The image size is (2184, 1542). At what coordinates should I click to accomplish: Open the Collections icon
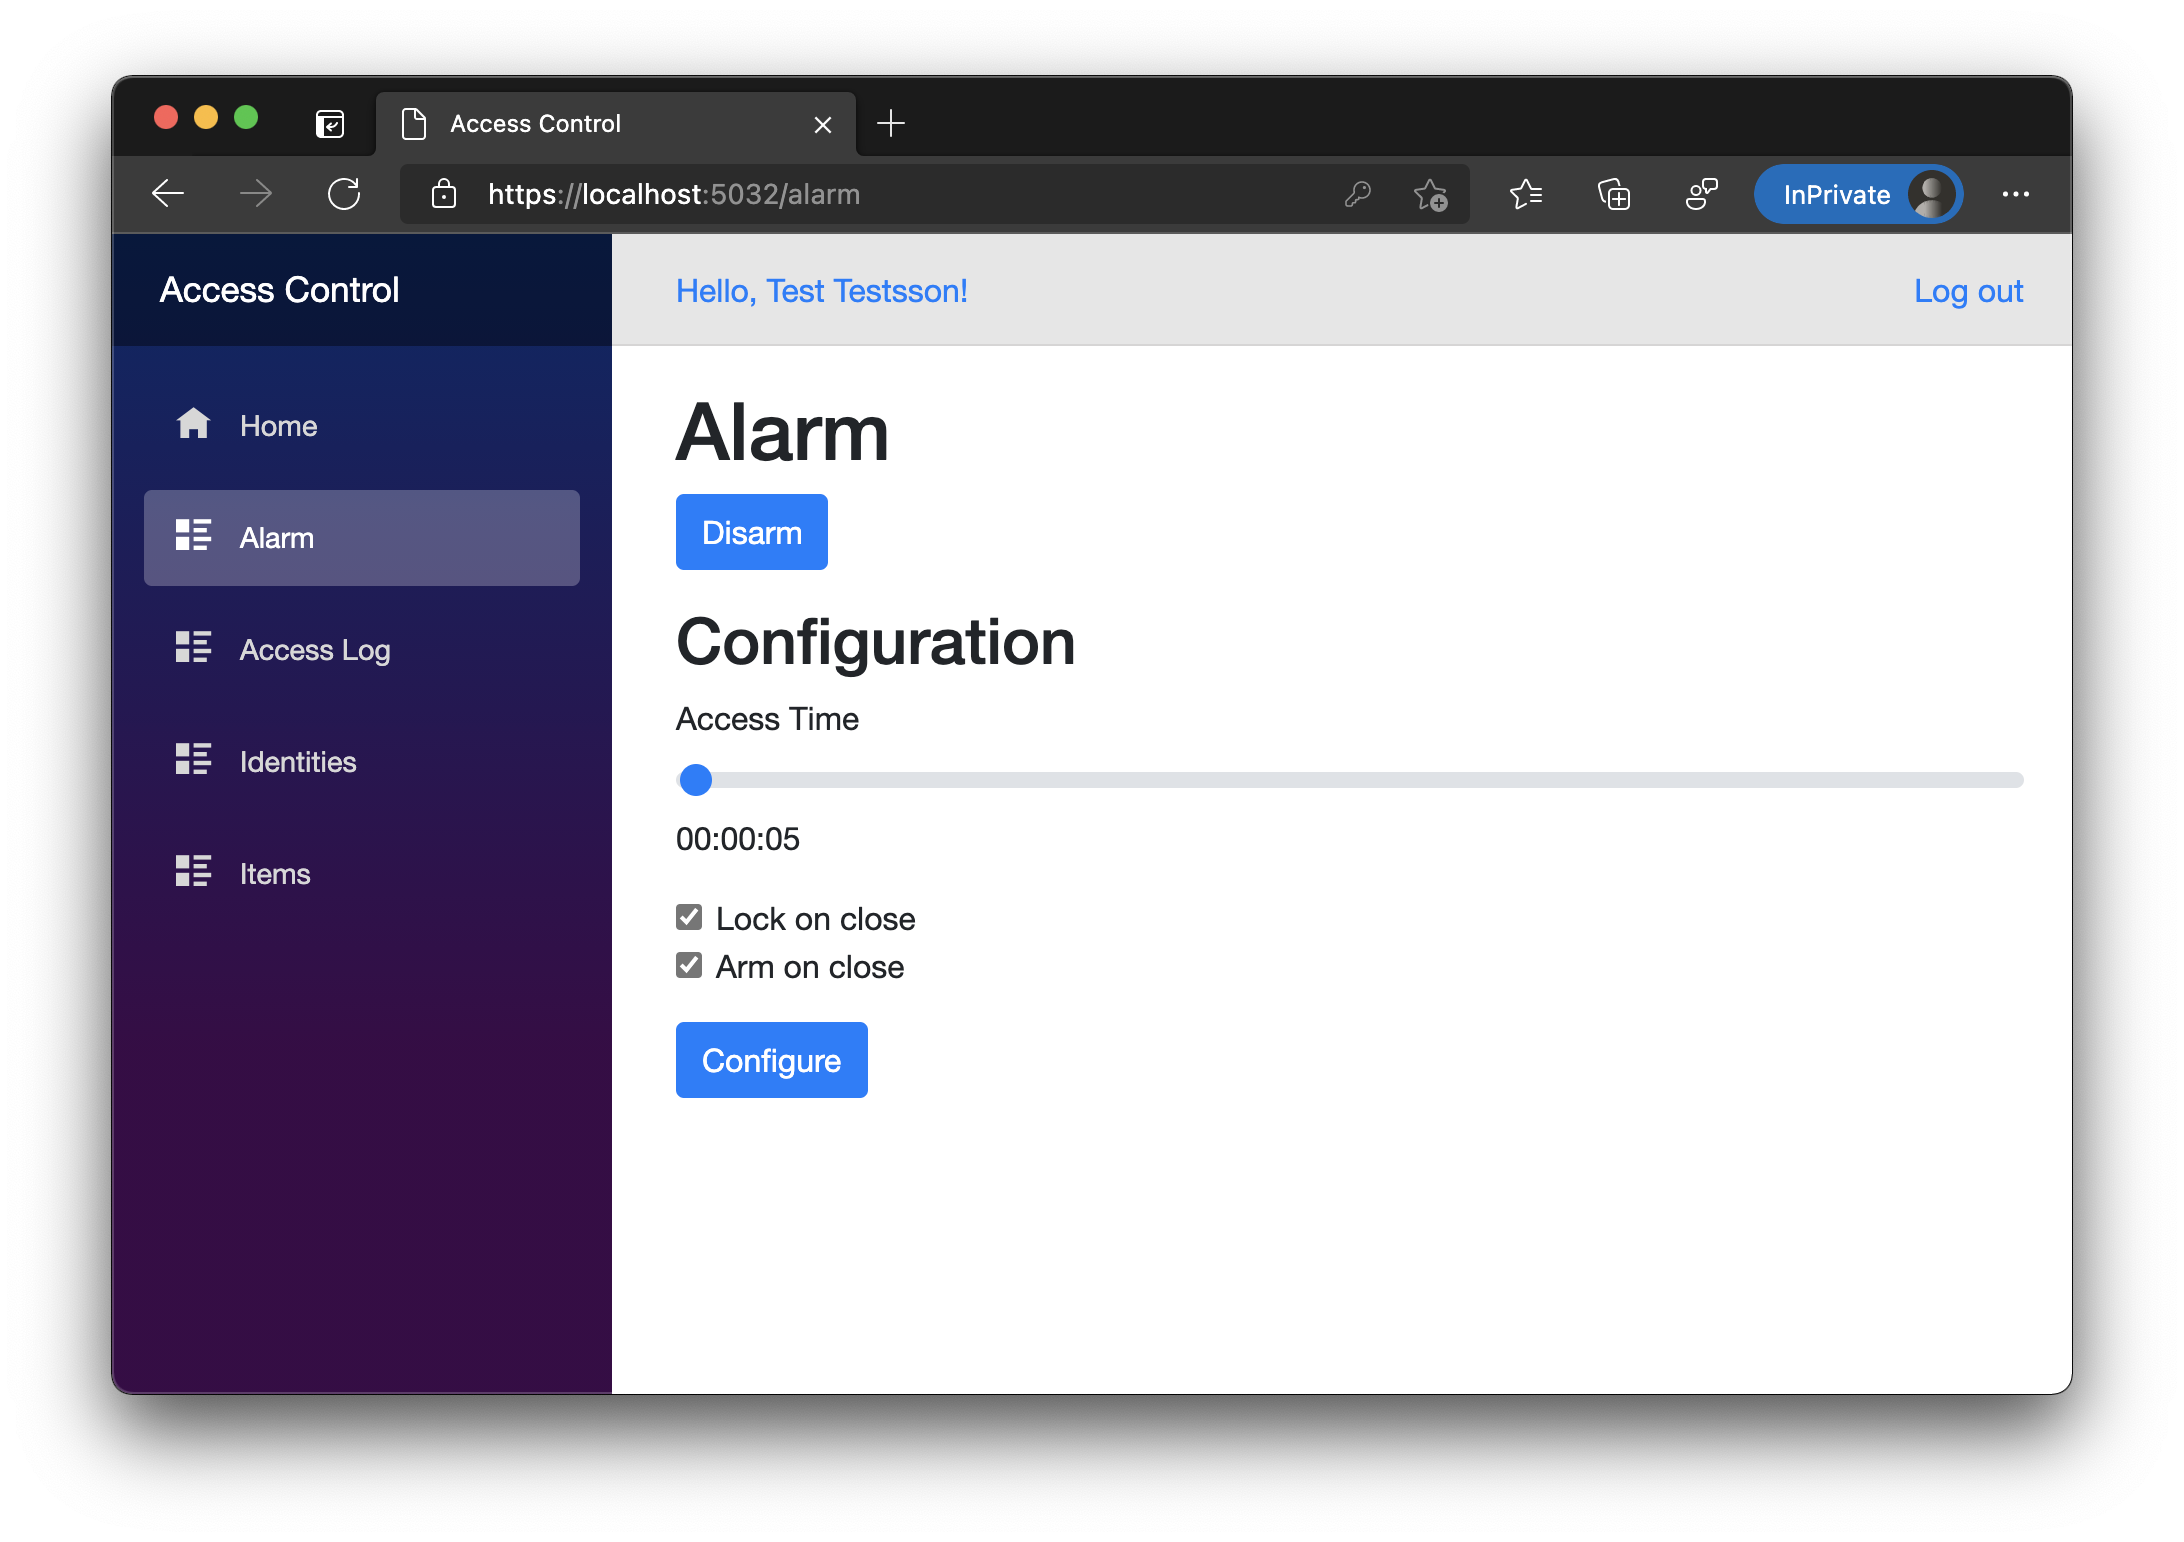1613,193
